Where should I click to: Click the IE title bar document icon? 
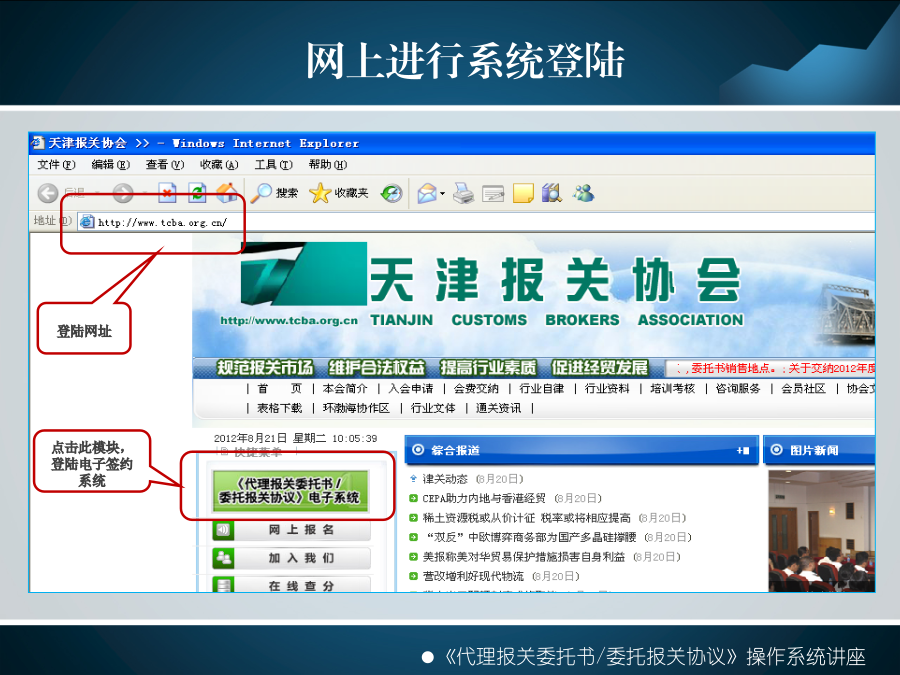coord(38,142)
